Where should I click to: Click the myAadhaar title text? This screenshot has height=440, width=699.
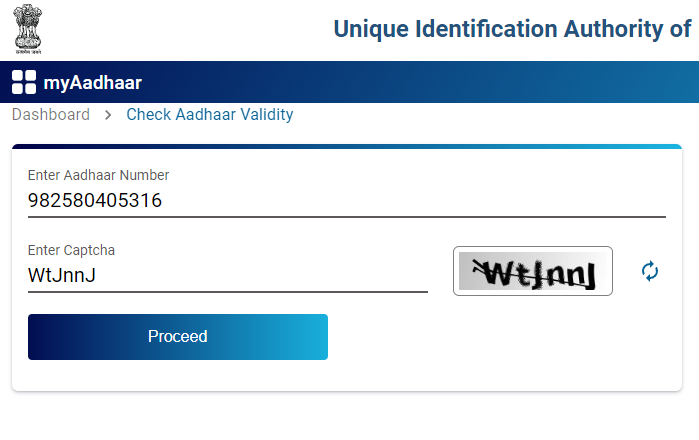[x=92, y=82]
